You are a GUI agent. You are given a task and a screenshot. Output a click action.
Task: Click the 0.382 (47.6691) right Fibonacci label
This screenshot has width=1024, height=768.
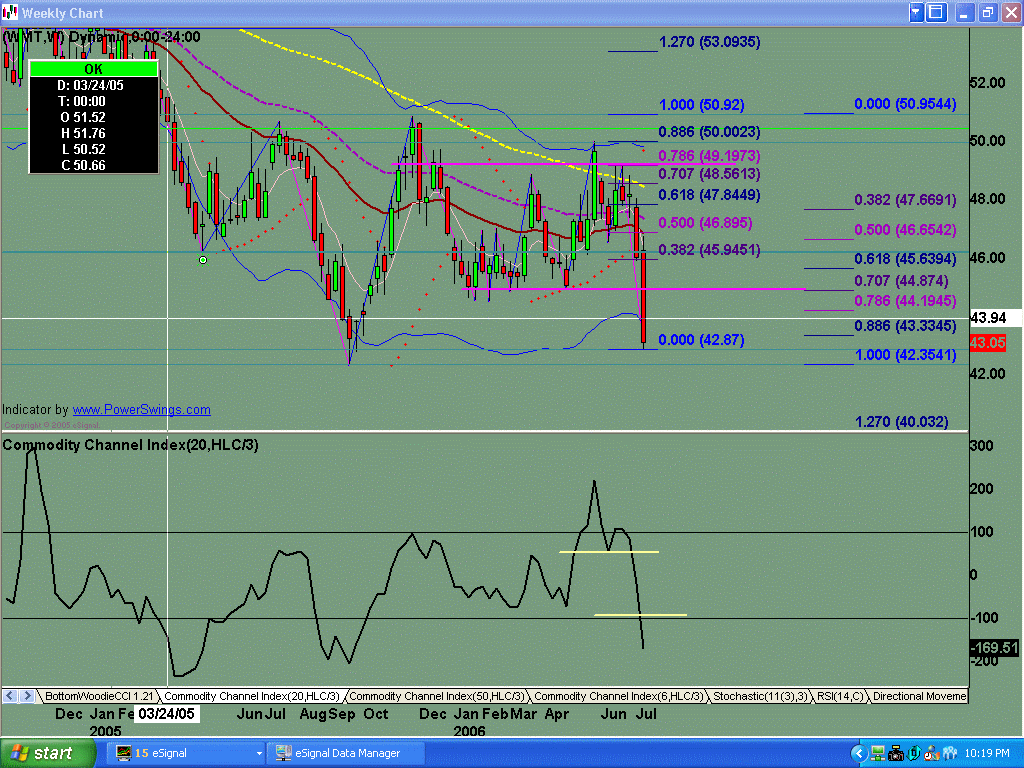click(x=905, y=200)
